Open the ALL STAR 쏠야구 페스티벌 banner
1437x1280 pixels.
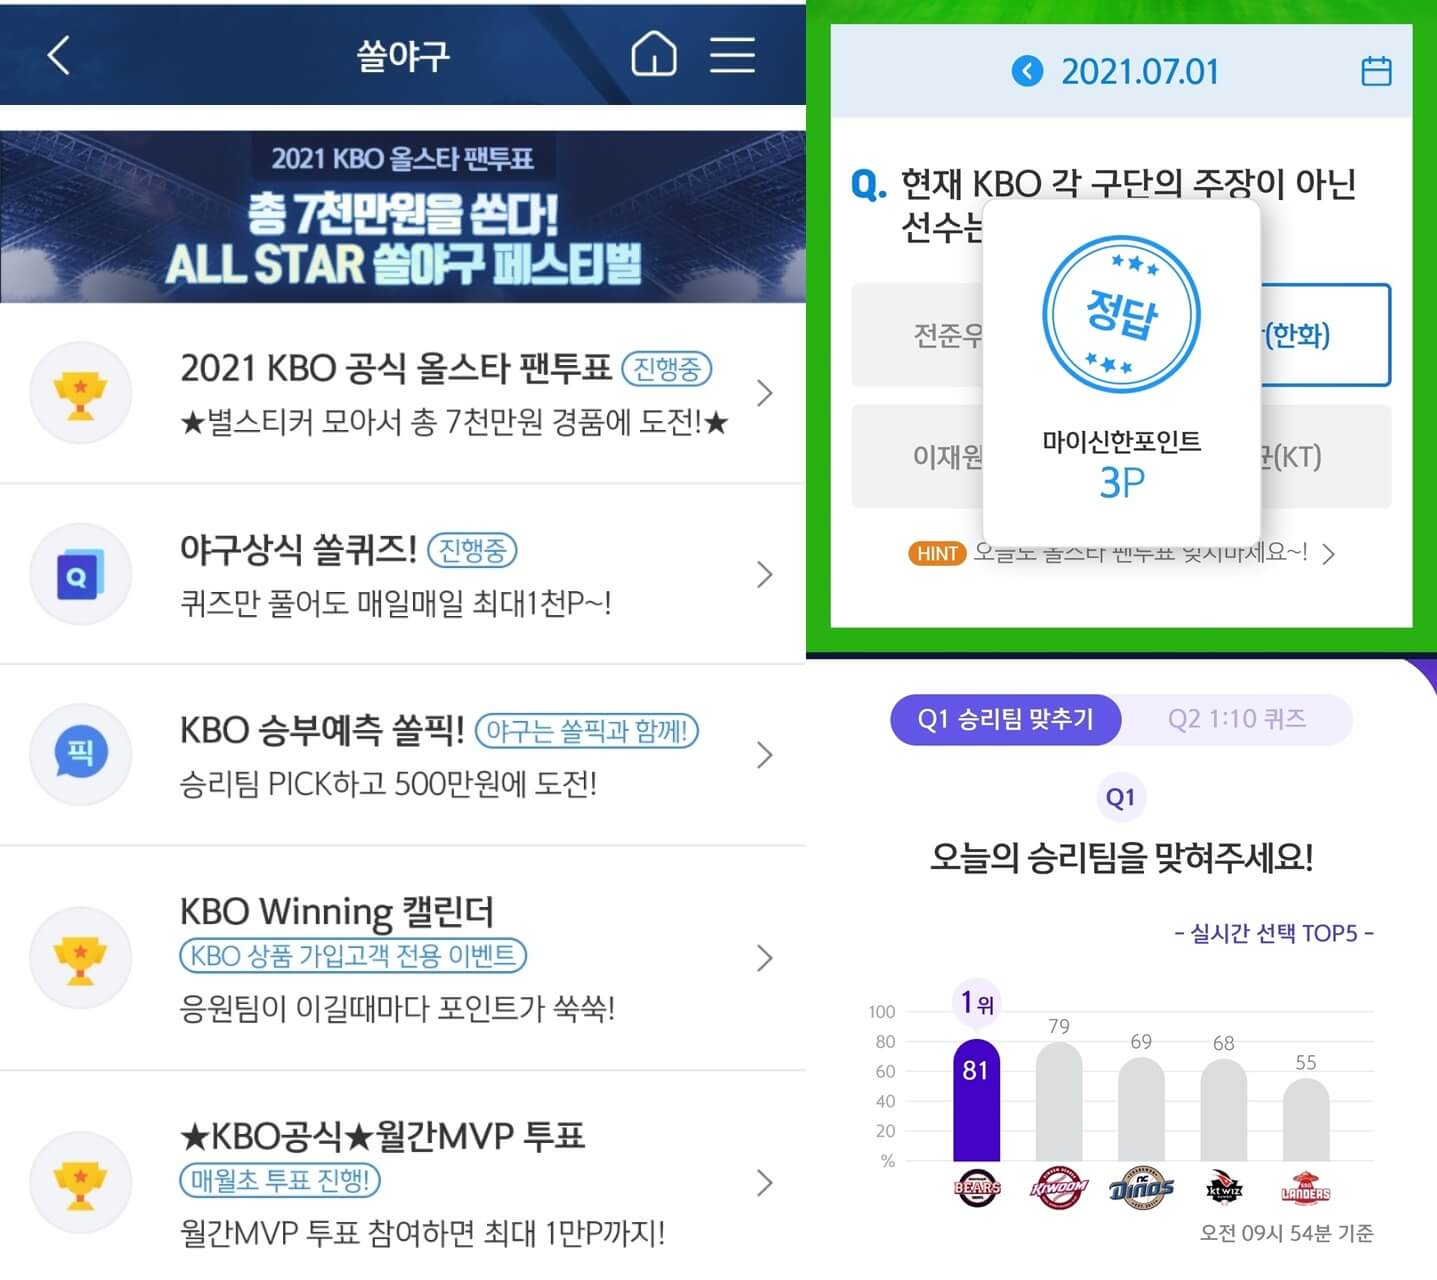403,216
